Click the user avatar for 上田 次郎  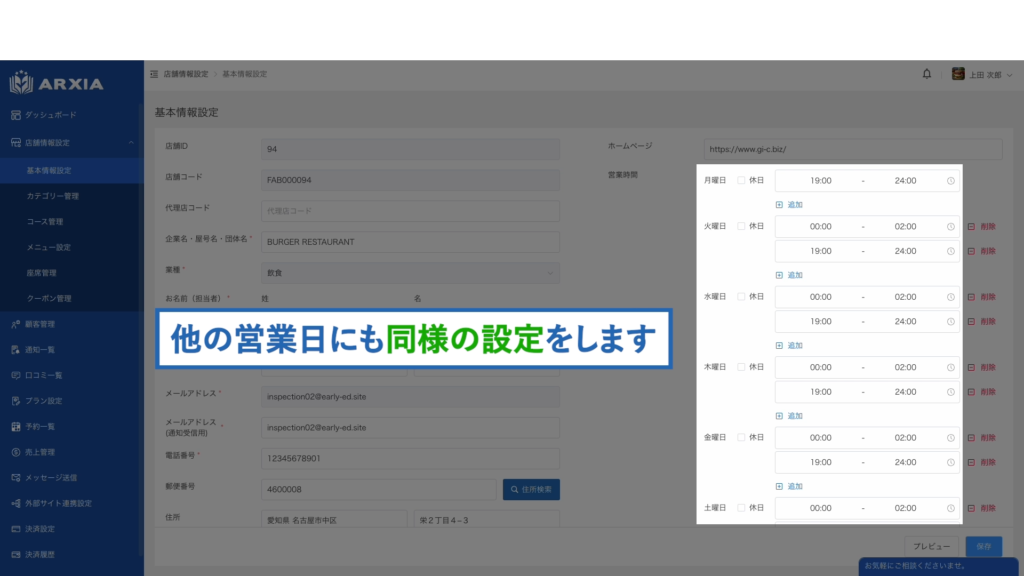click(x=958, y=74)
